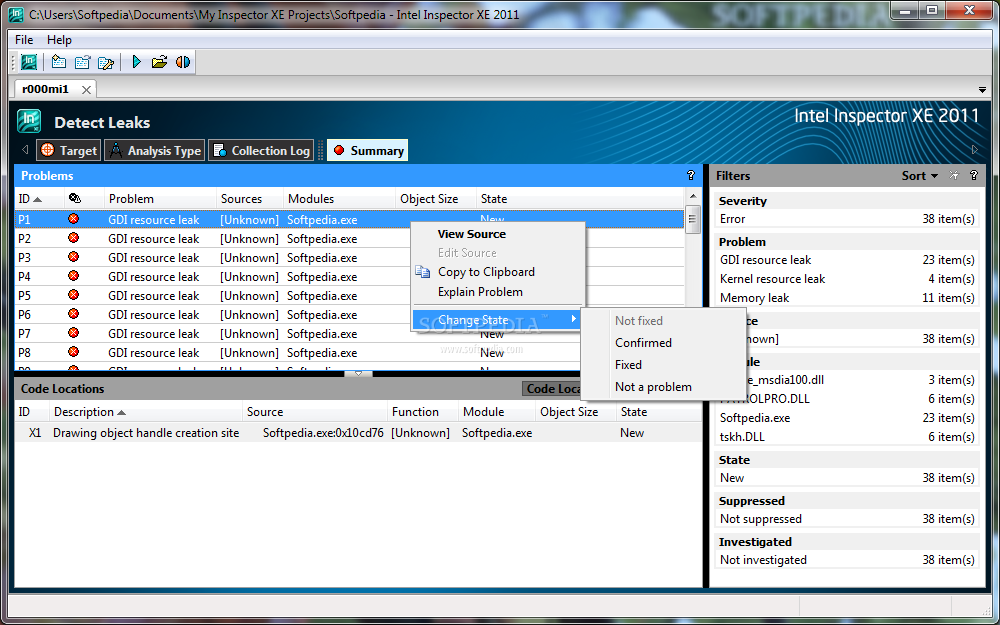Open the Sort dropdown in Filters
The image size is (1000, 625).
920,176
